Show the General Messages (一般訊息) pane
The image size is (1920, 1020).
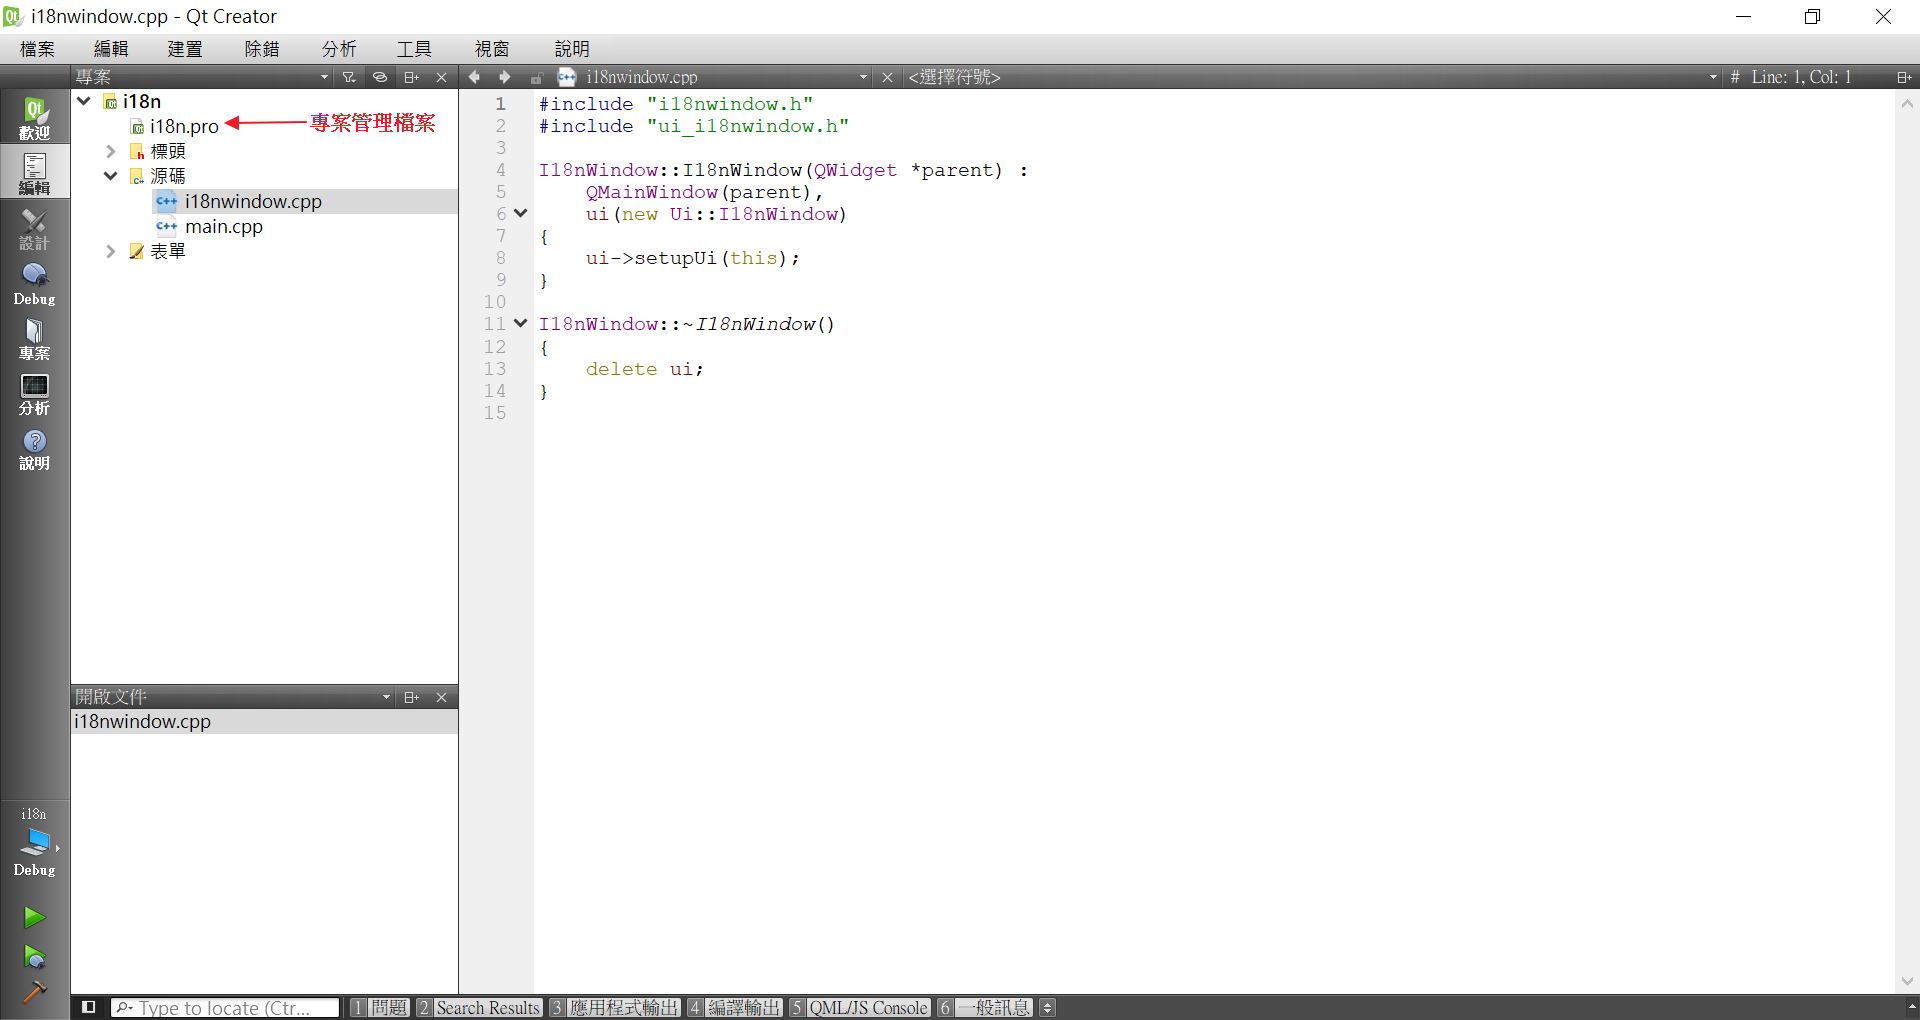click(x=985, y=1007)
